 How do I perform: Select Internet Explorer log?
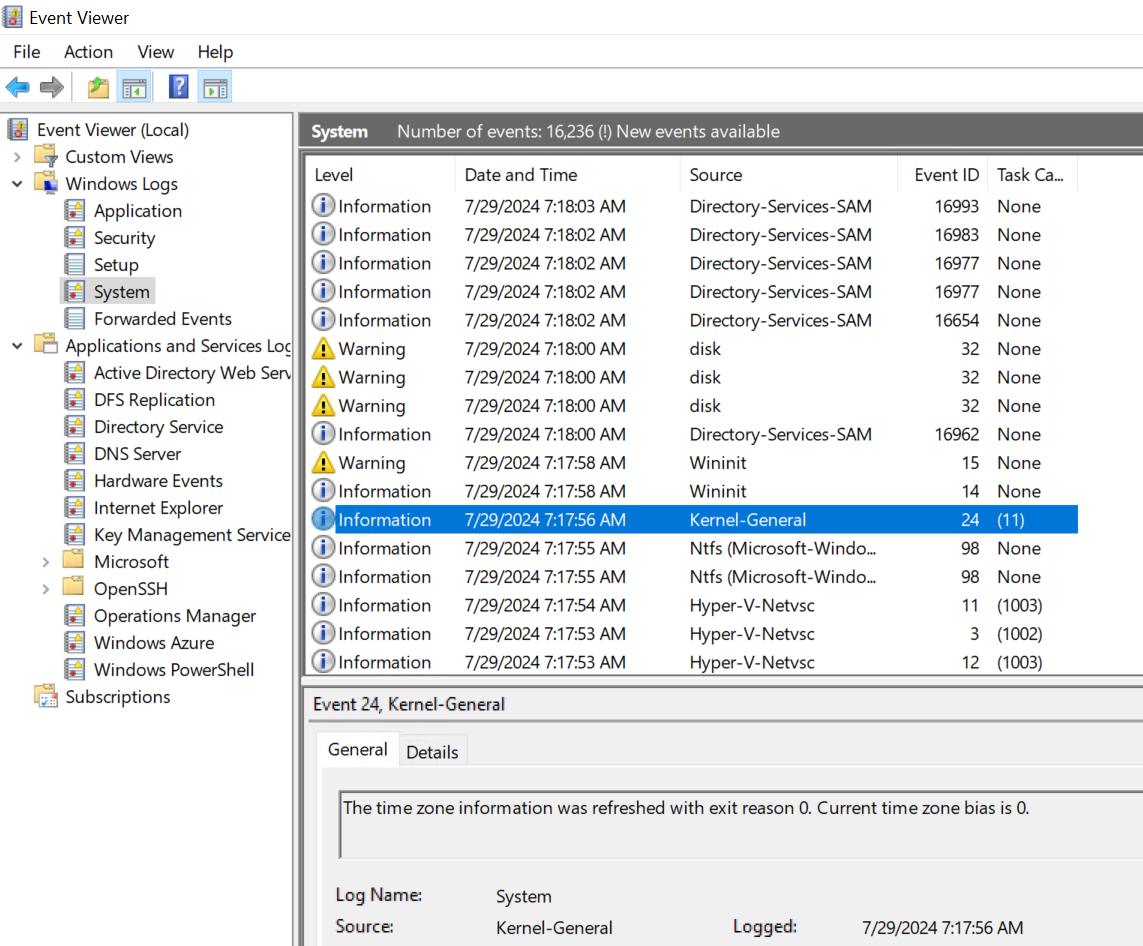point(158,507)
